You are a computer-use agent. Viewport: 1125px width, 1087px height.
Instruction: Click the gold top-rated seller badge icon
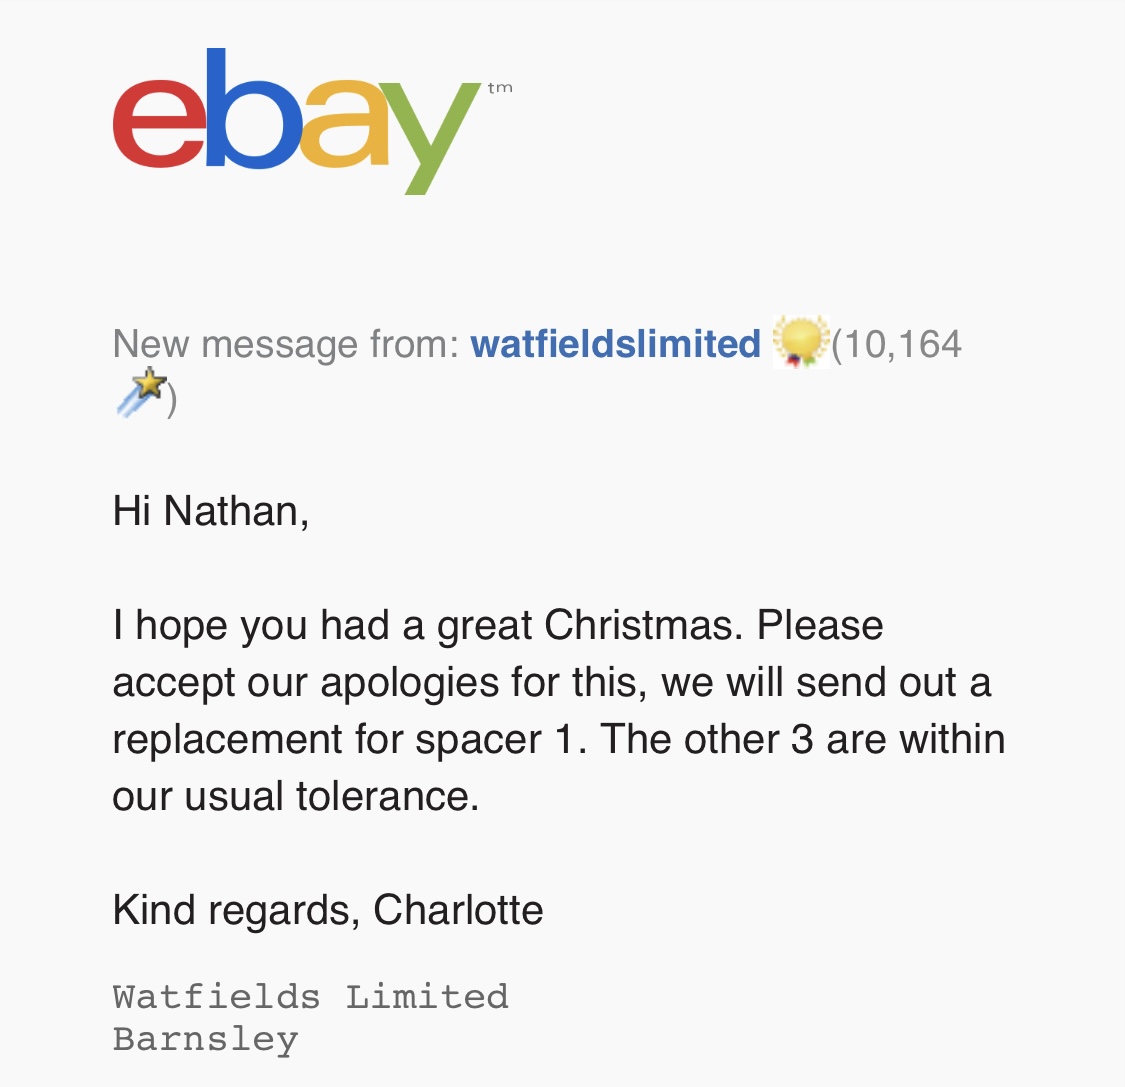pos(801,342)
